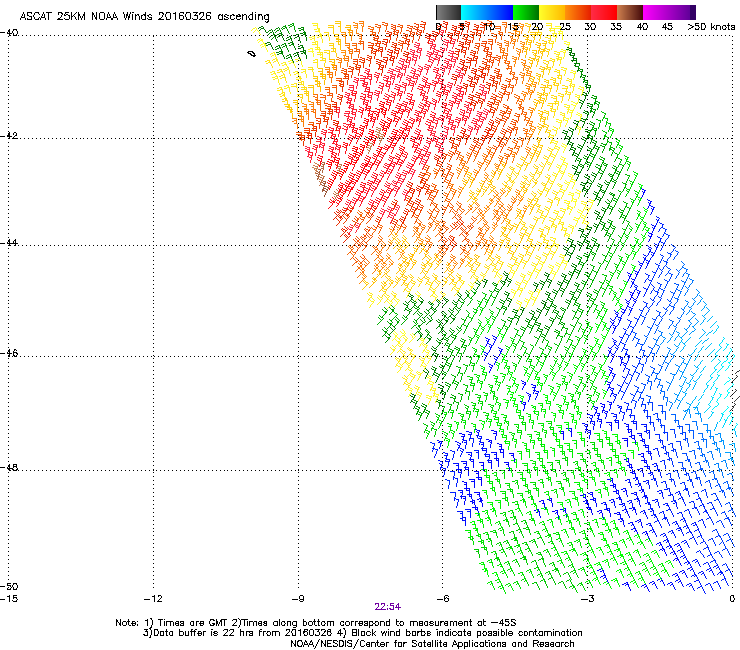This screenshot has height=650, width=740.
Task: Click the gray 0-5 knots legend color segment
Action: tap(448, 12)
